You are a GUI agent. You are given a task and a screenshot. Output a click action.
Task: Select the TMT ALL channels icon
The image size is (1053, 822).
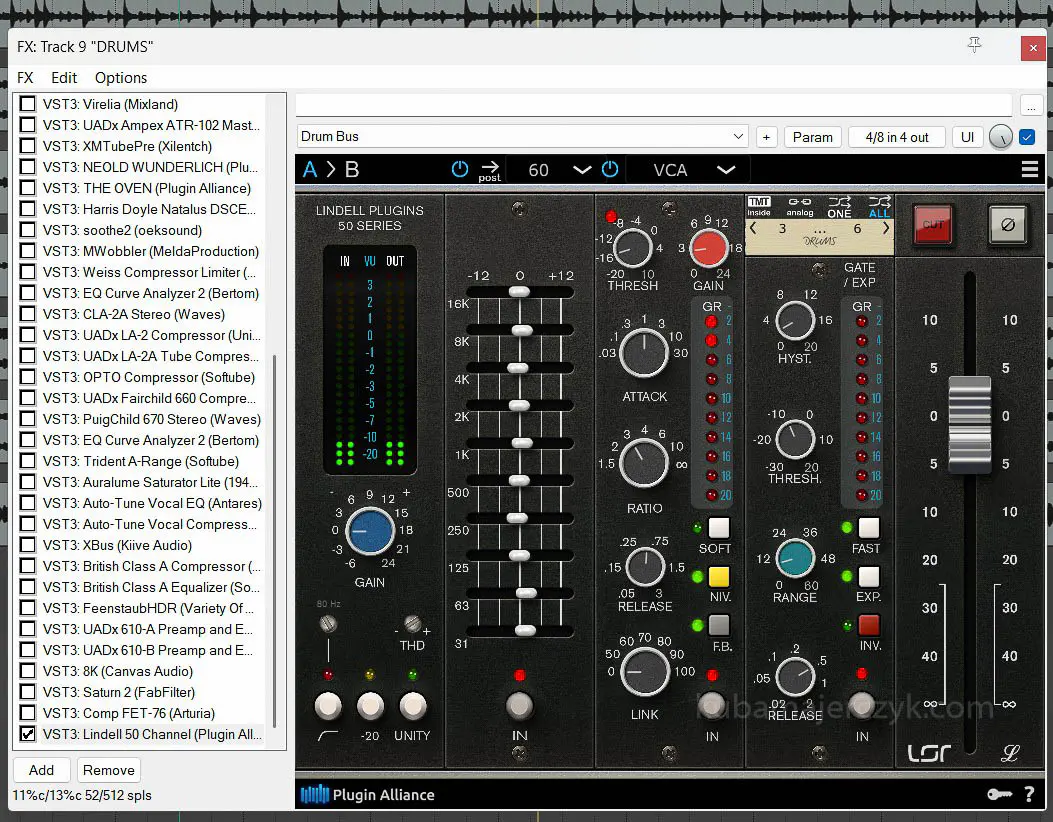click(x=879, y=205)
